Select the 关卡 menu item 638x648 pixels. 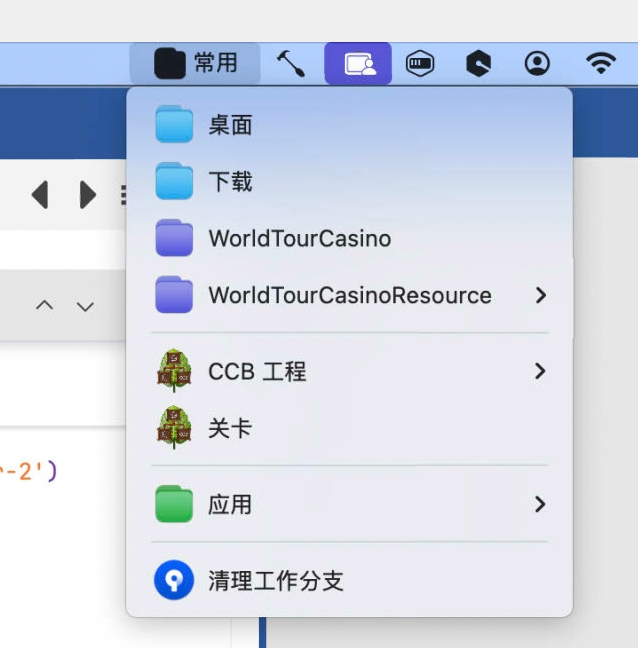[230, 429]
